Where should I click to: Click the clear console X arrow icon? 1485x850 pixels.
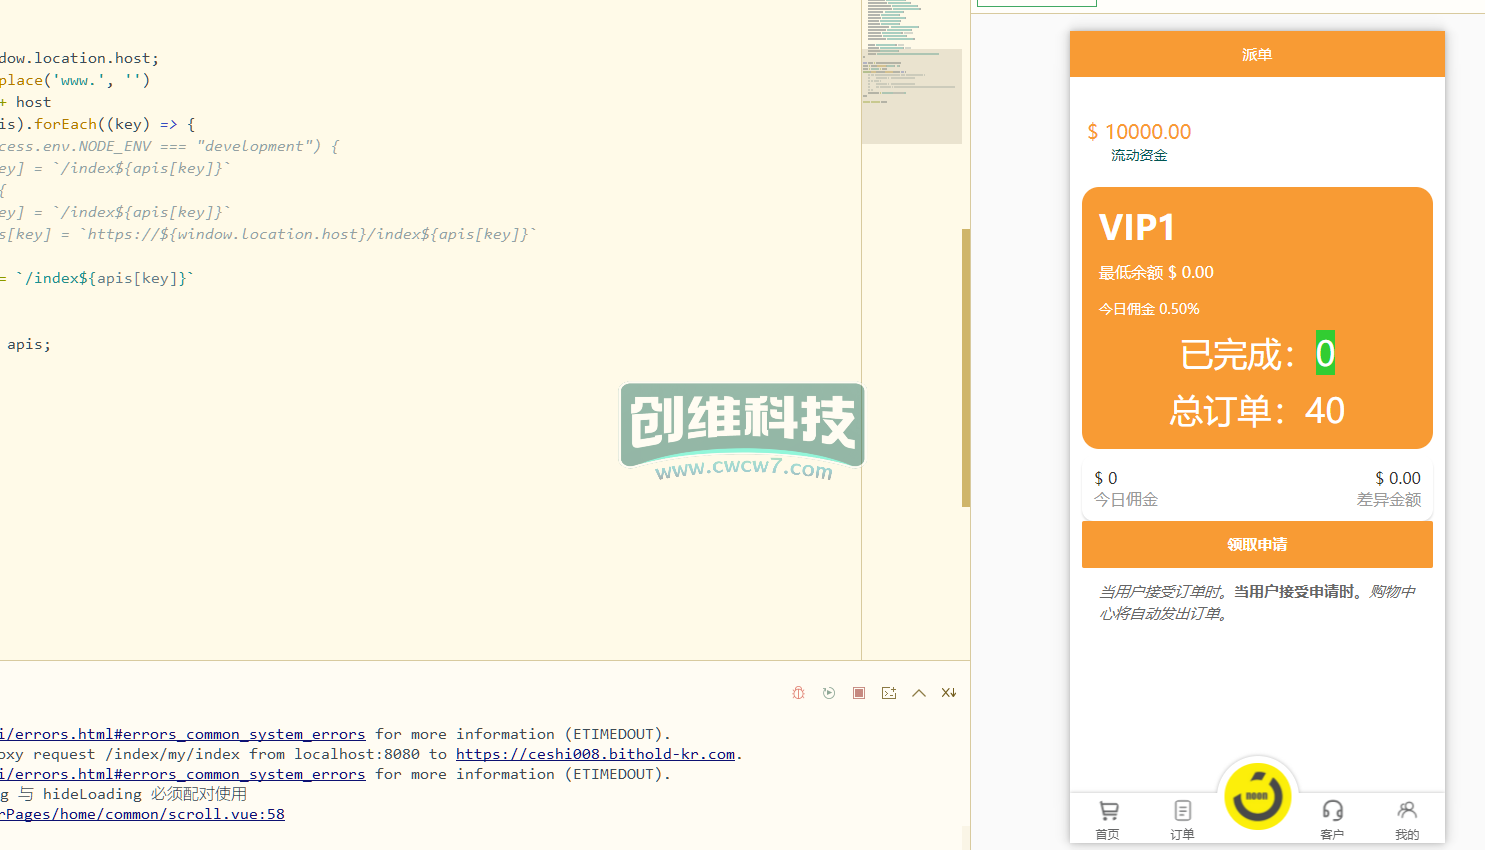[949, 693]
